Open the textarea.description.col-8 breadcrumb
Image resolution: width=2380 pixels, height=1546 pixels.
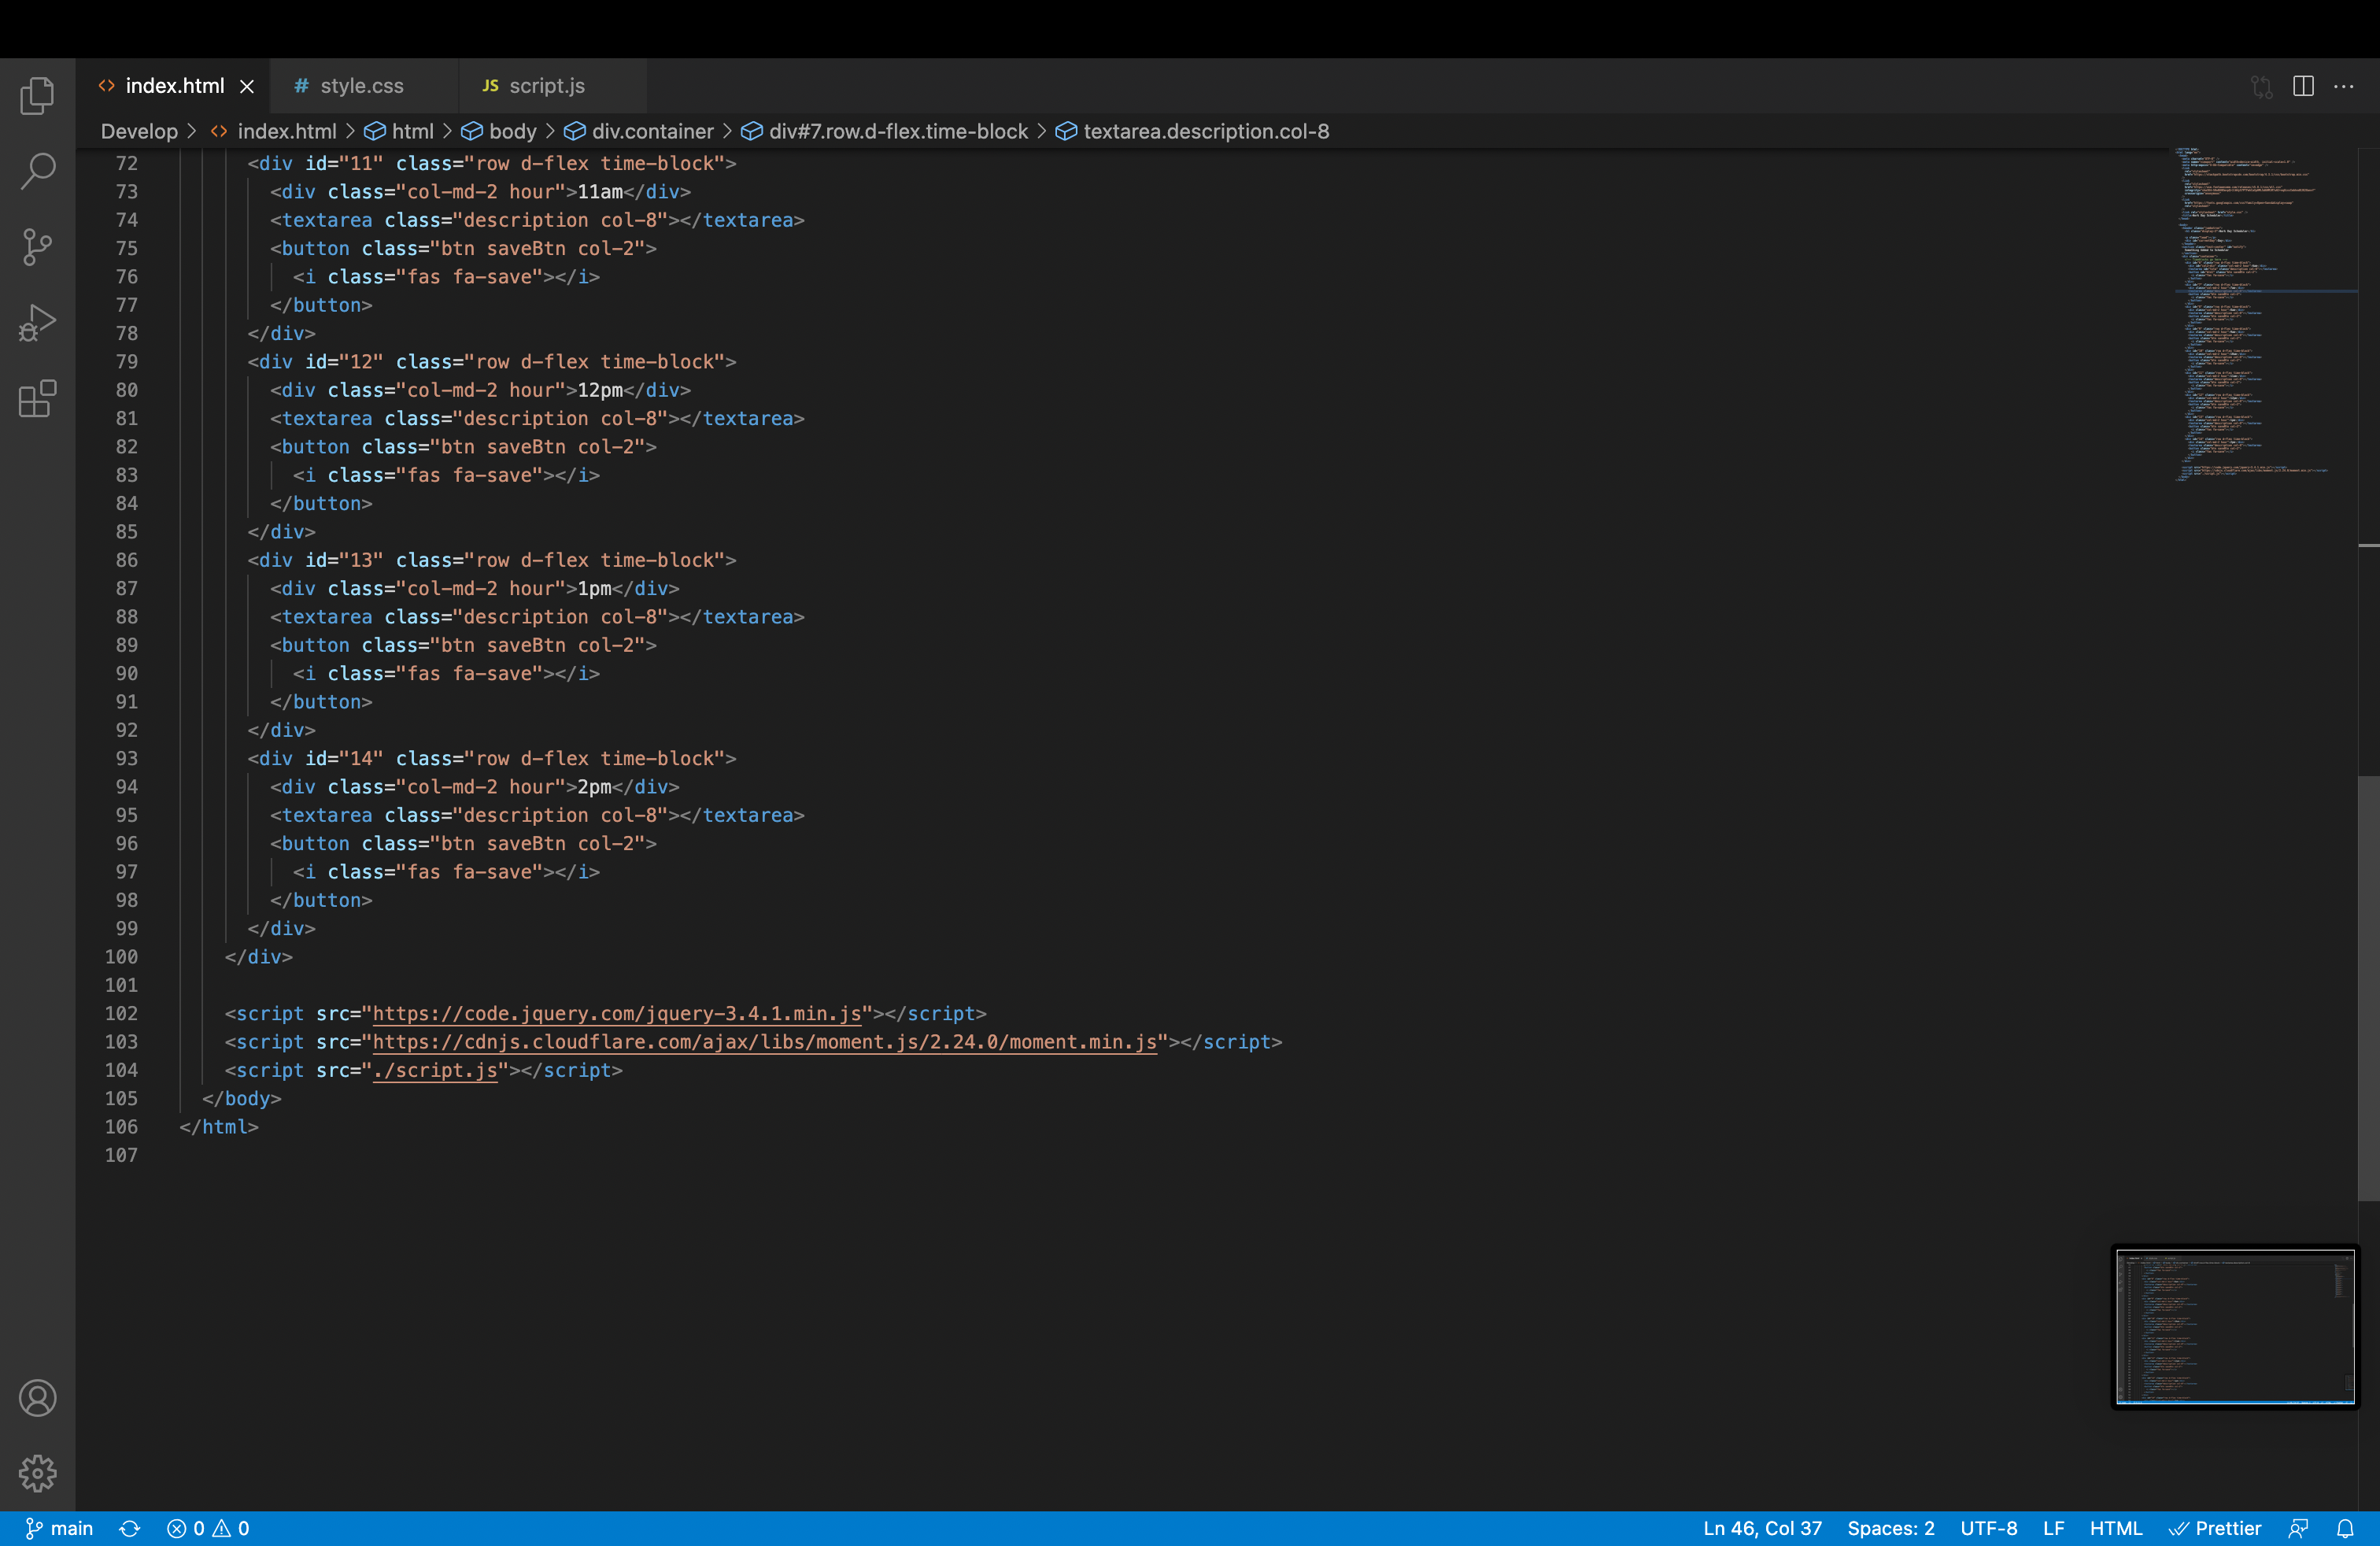(1193, 131)
